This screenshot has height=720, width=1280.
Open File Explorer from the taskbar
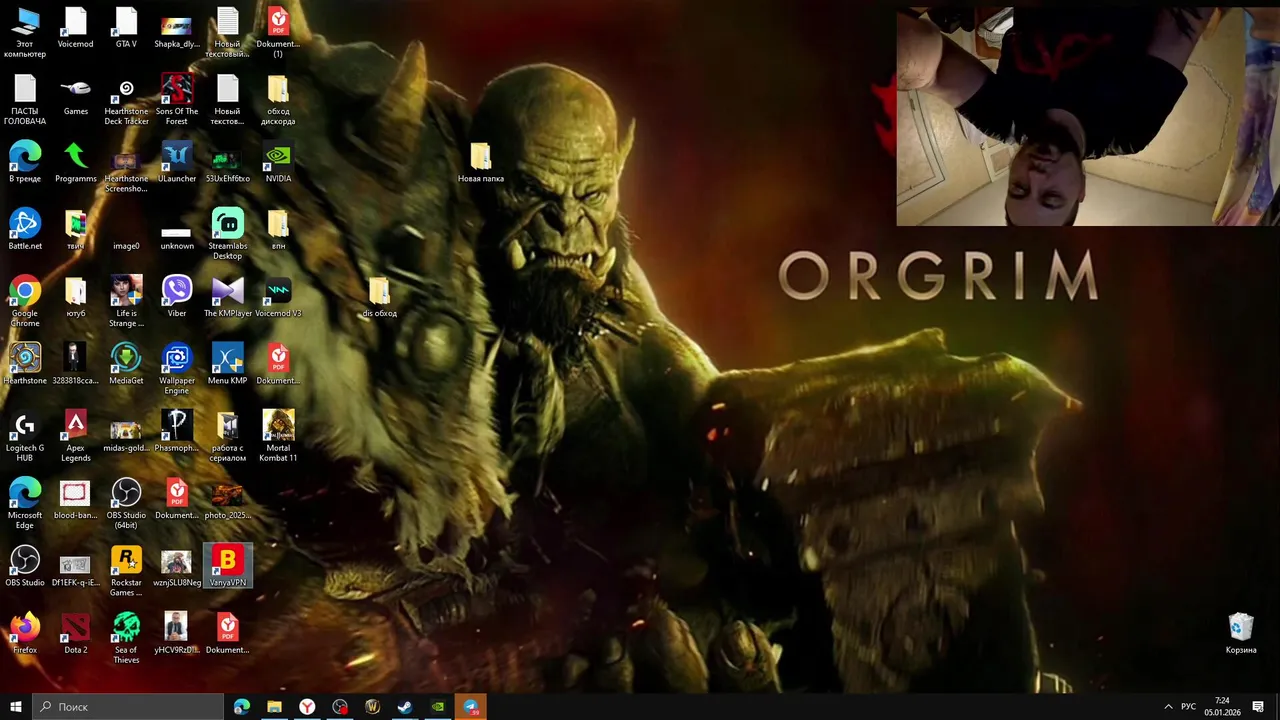tap(274, 707)
